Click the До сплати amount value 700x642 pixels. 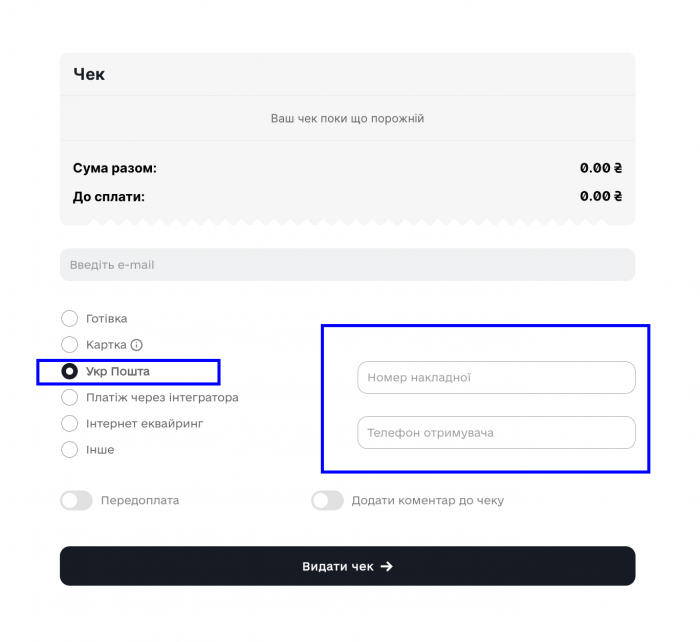[601, 196]
